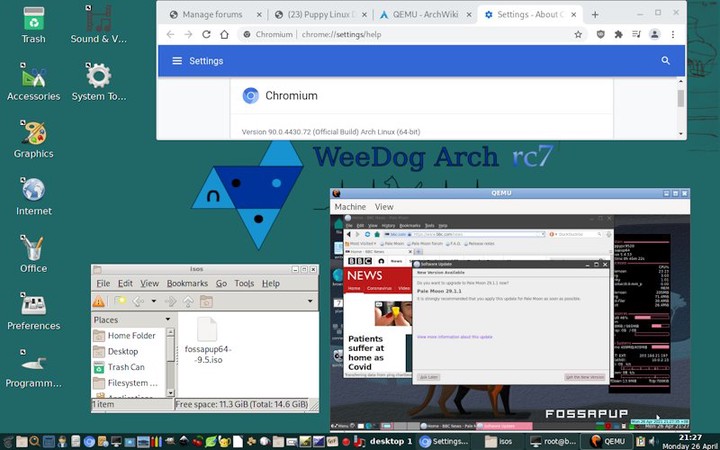Switch to Puppy Linux tab
This screenshot has height=450, width=720.
pos(321,15)
